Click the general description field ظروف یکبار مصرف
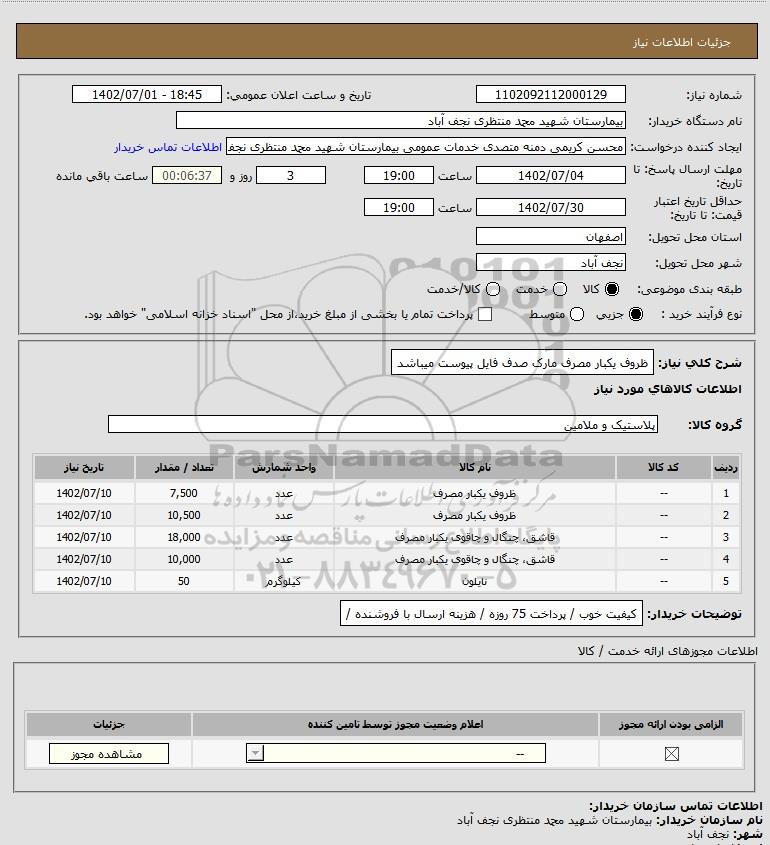 pos(522,363)
